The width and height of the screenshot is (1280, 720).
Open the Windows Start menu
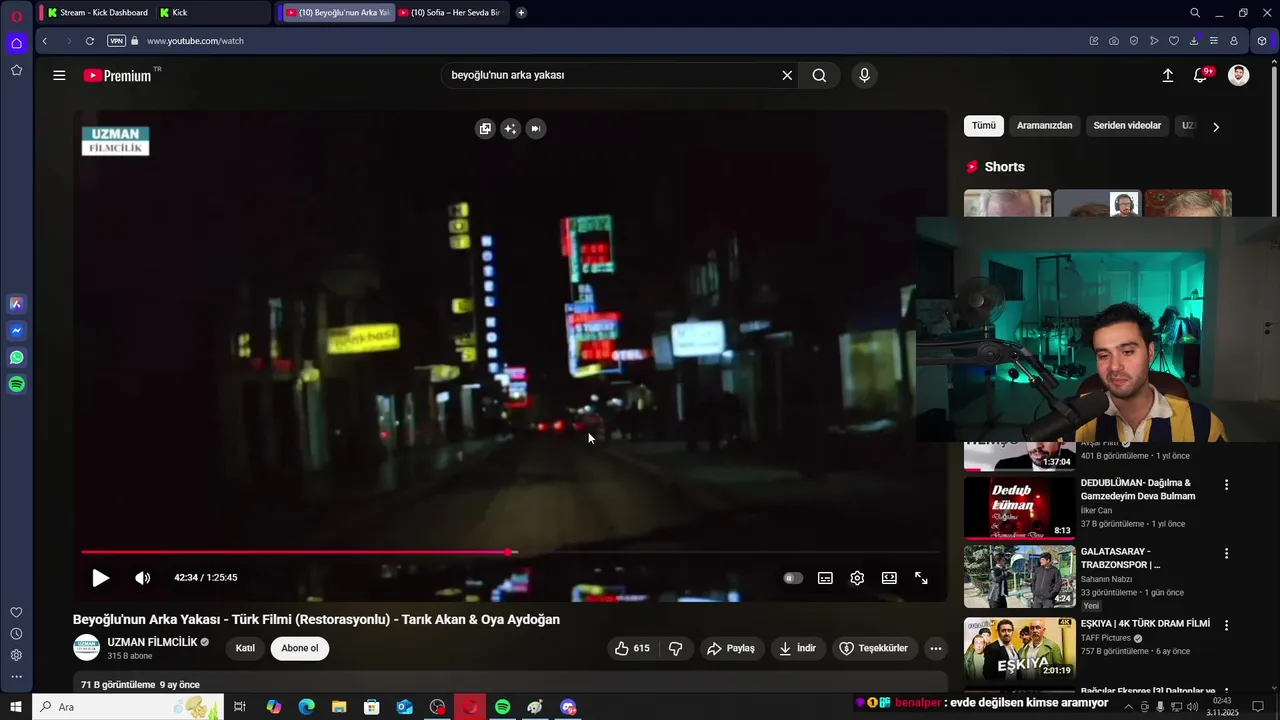[x=15, y=707]
